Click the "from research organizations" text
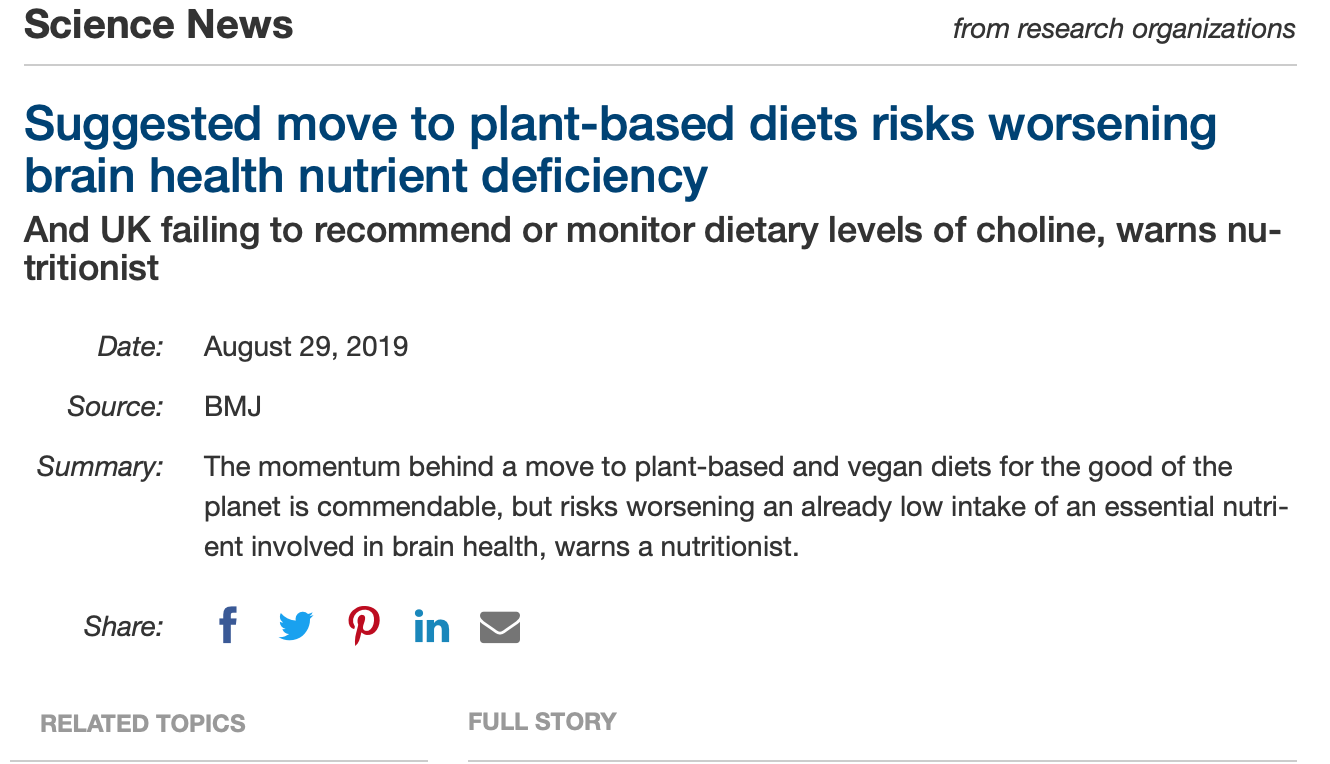This screenshot has width=1330, height=764. [1124, 29]
